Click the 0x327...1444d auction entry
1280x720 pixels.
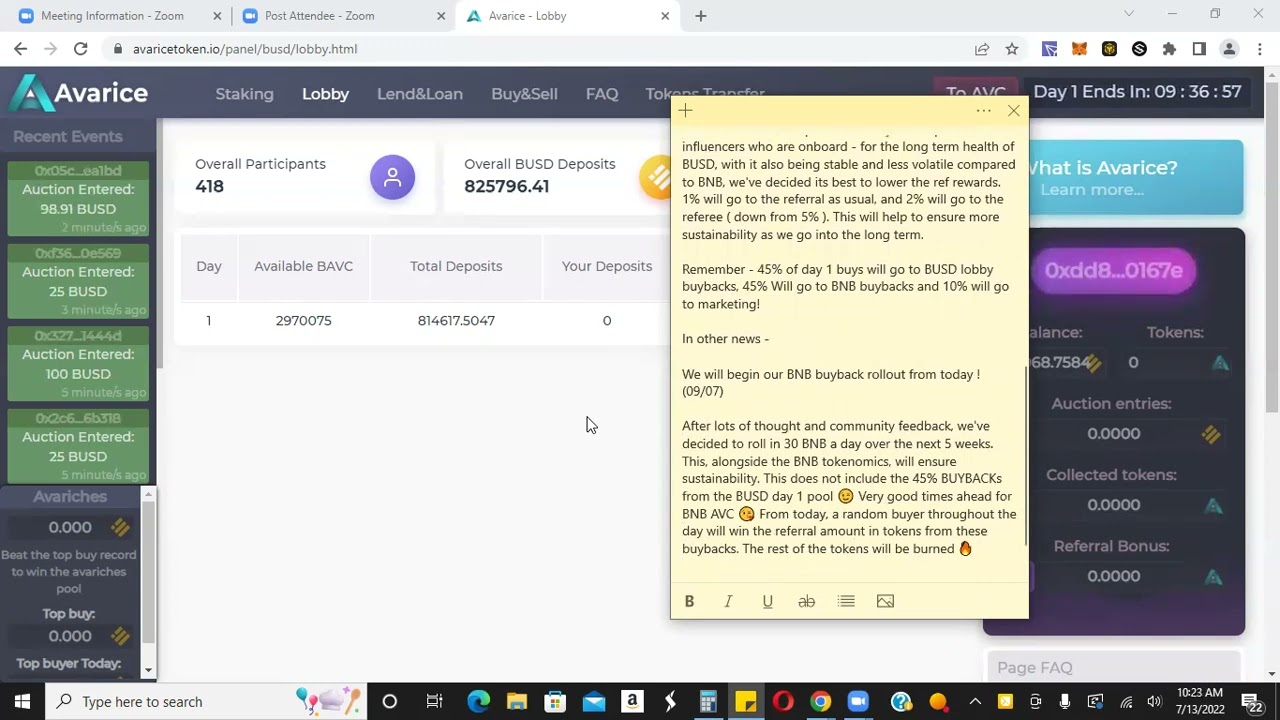78,364
